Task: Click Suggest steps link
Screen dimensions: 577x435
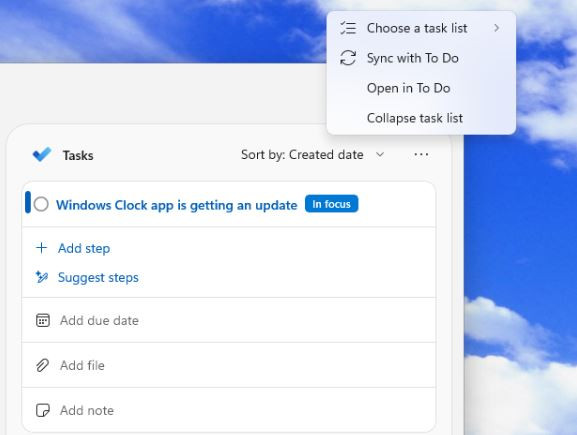Action: 98,277
